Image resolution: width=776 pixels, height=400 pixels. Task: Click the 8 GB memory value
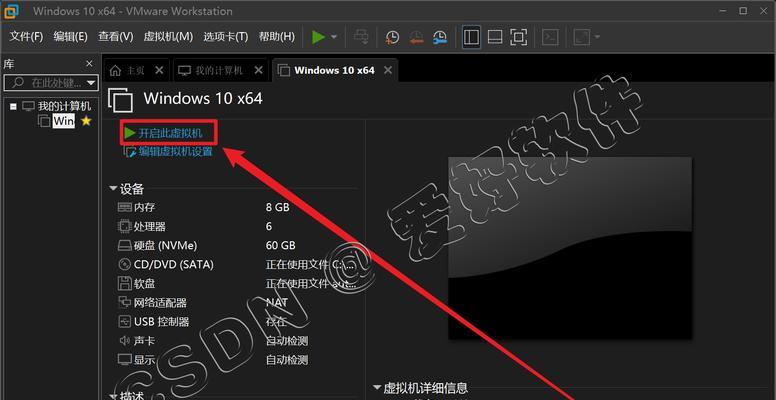pos(278,207)
